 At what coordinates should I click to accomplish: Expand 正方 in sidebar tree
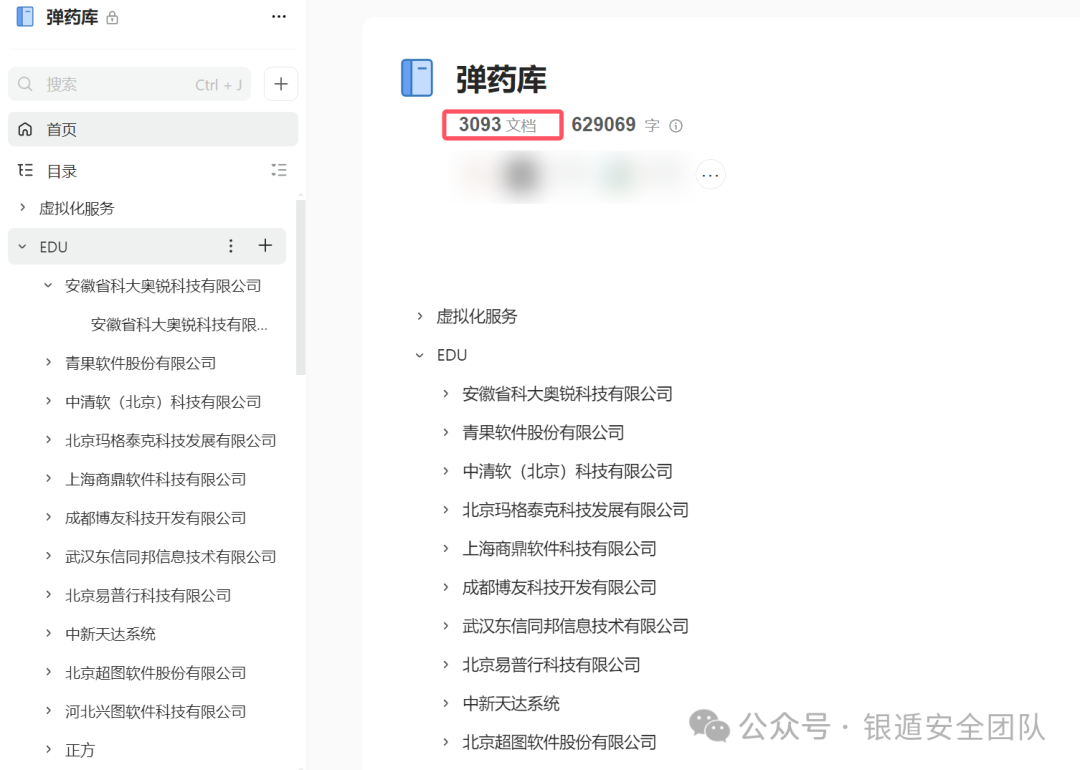[x=48, y=749]
